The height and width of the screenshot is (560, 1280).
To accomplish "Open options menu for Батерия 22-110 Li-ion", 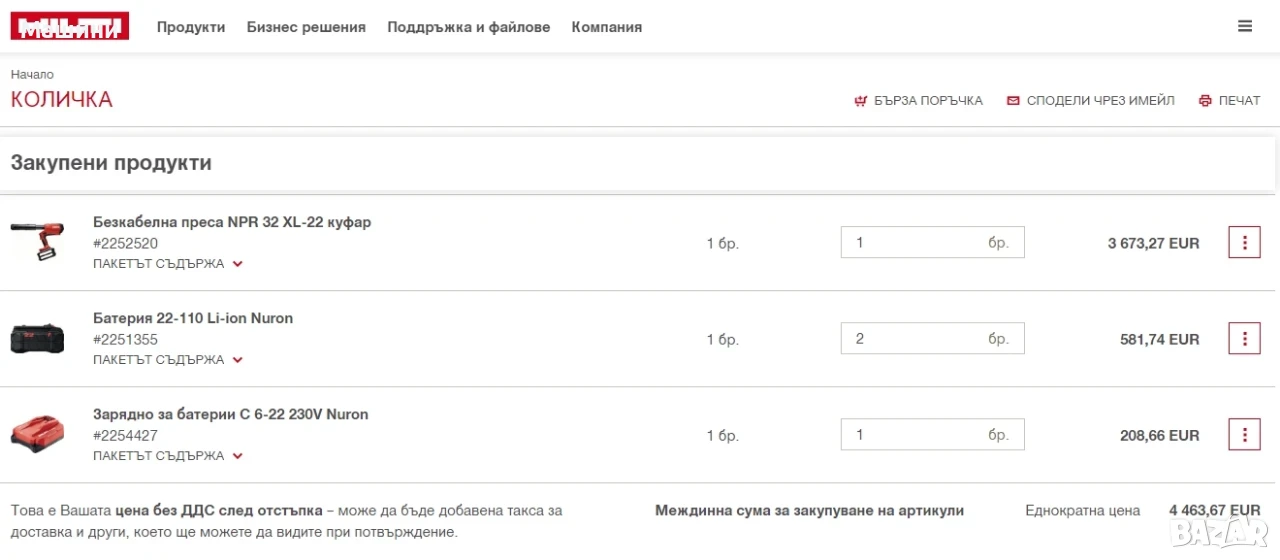I will [x=1244, y=339].
